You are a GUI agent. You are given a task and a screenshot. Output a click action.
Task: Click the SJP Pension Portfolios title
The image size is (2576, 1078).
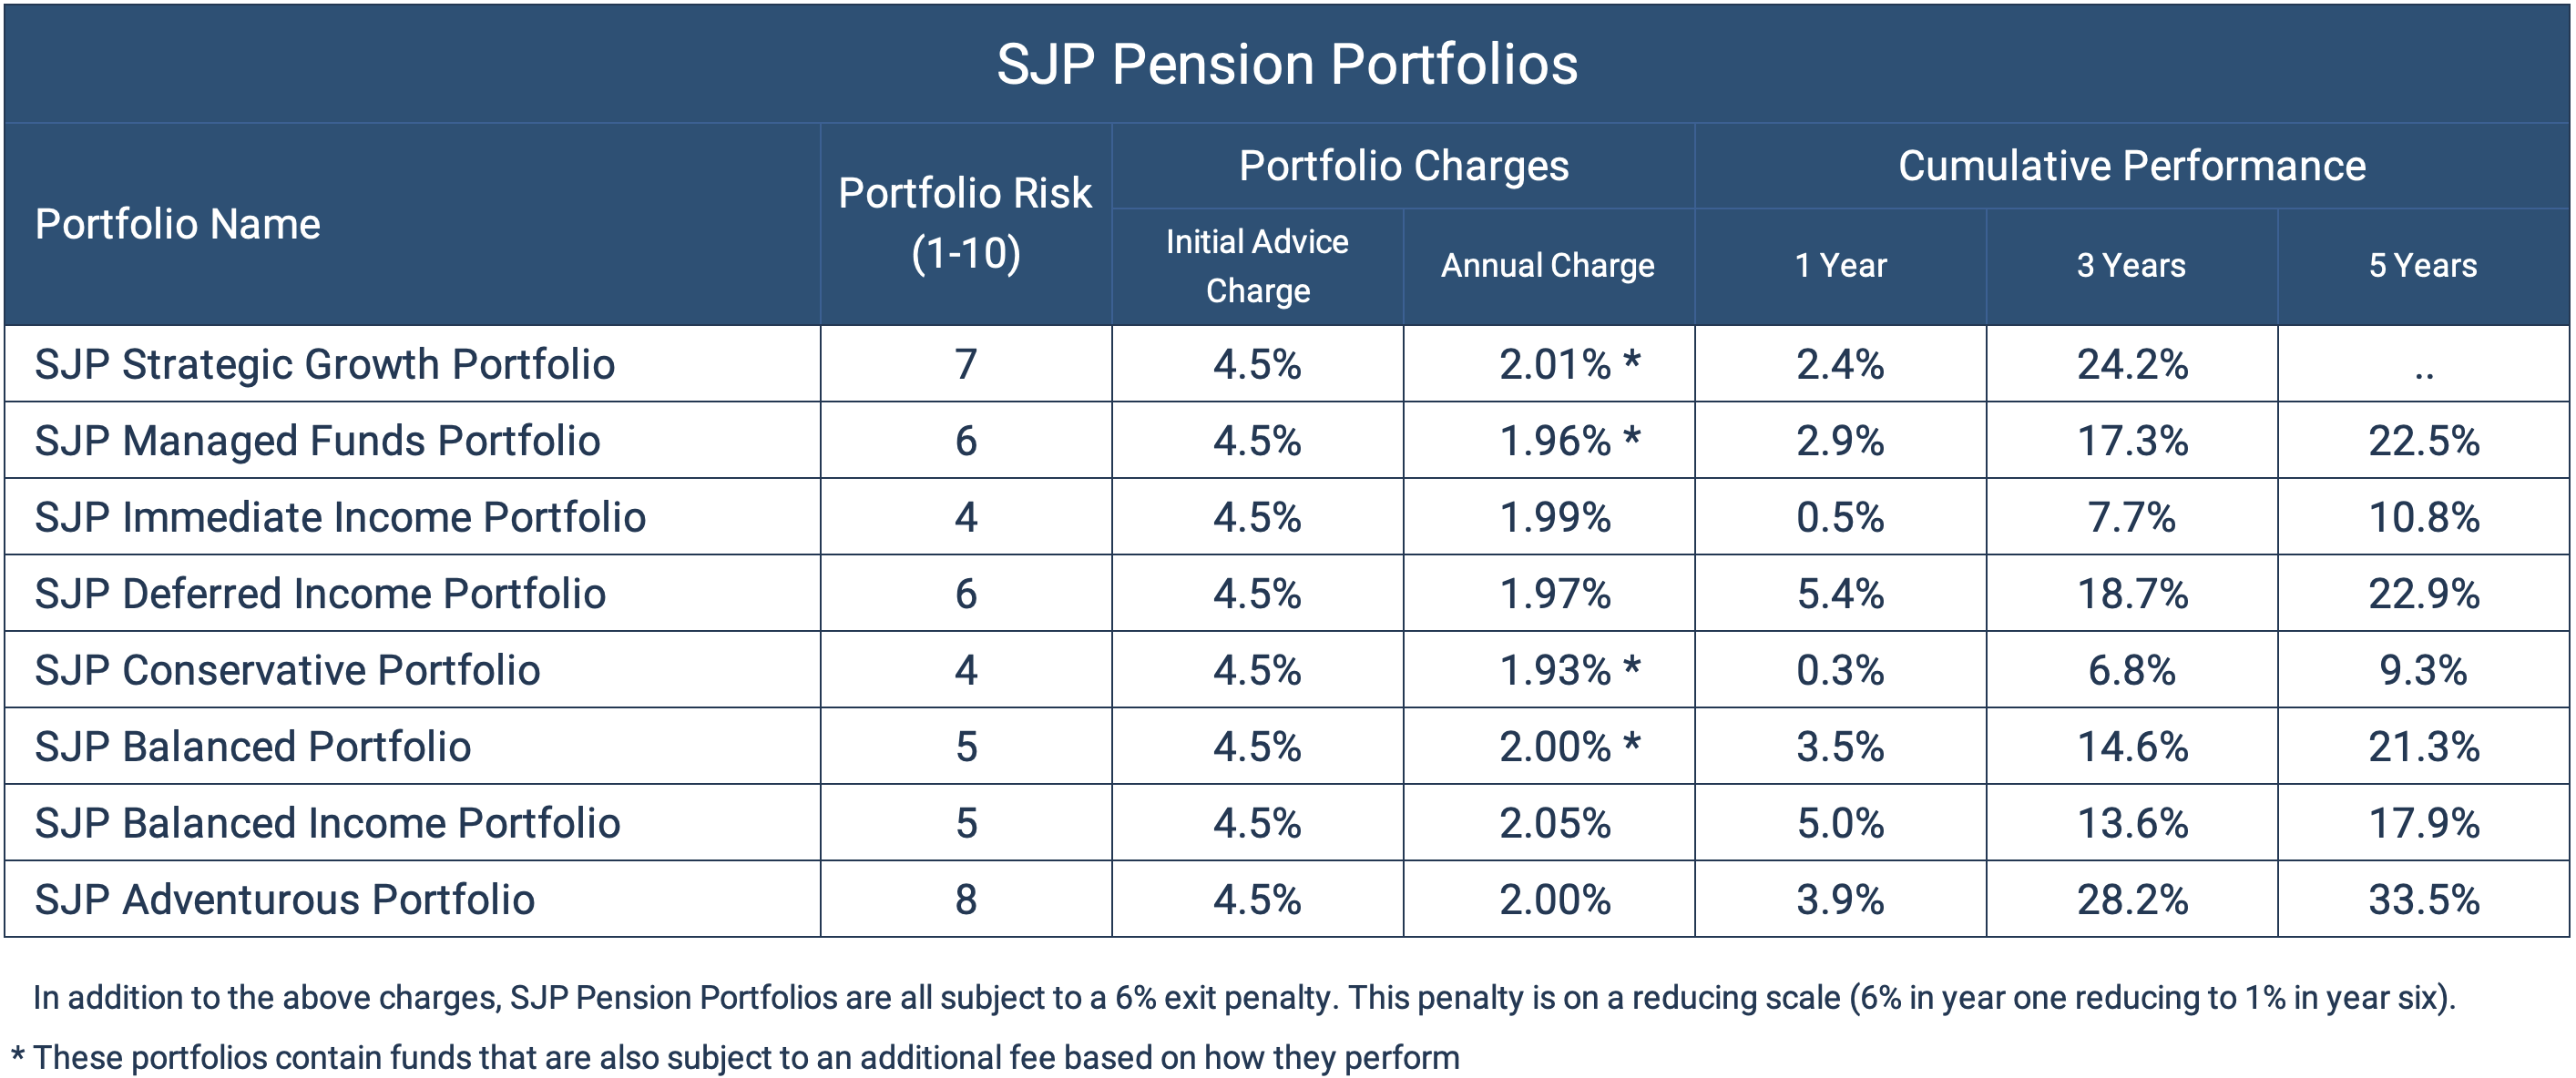[1286, 65]
